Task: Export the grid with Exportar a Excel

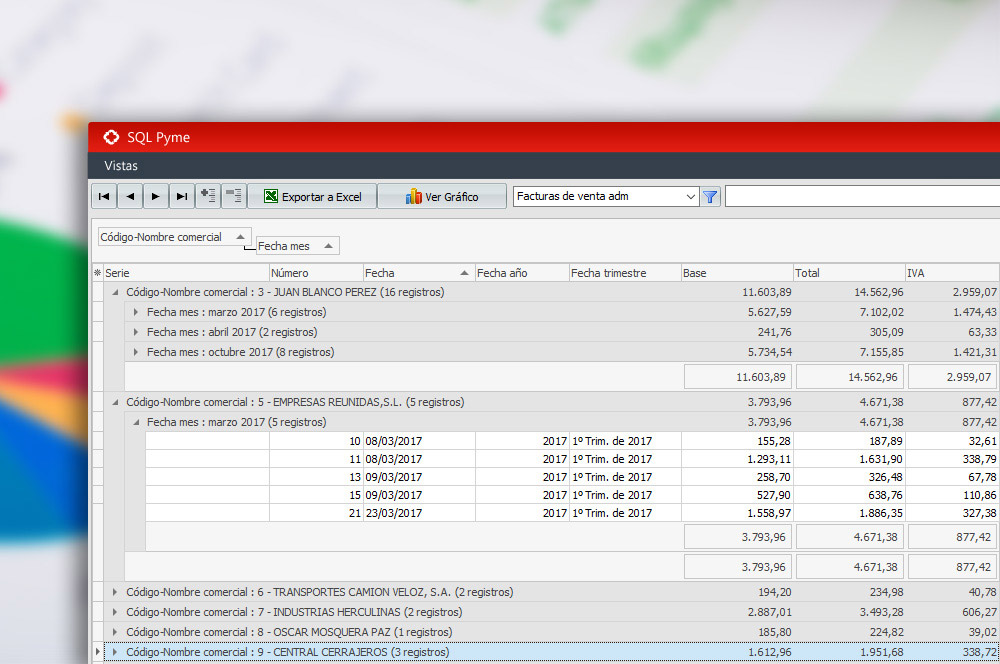Action: coord(312,197)
